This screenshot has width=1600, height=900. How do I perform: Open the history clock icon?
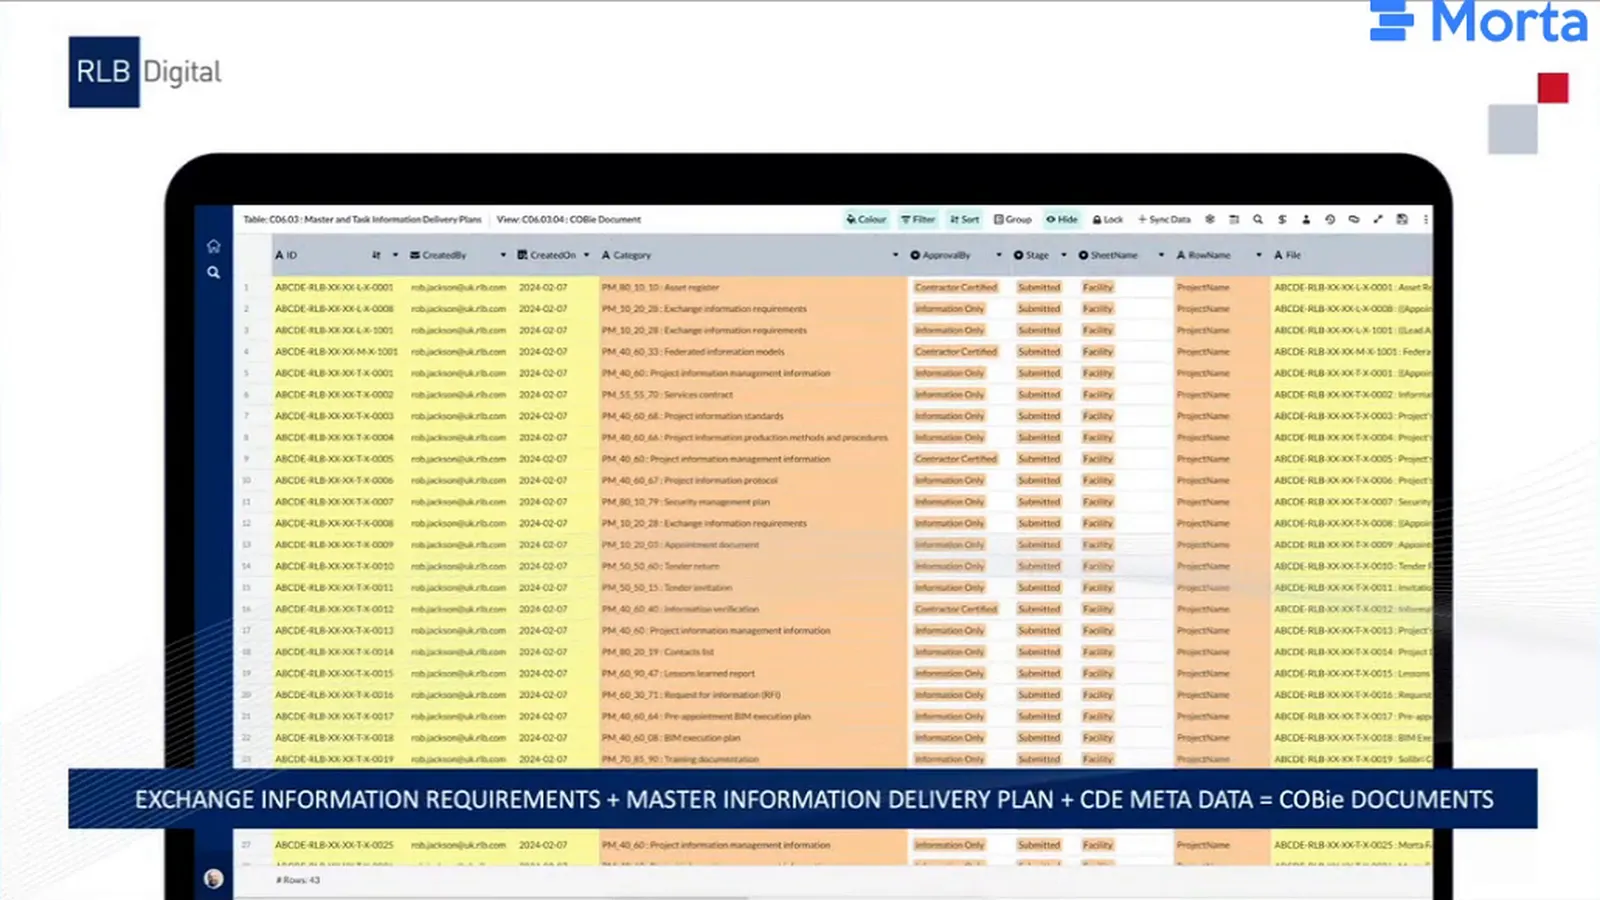click(x=1330, y=219)
